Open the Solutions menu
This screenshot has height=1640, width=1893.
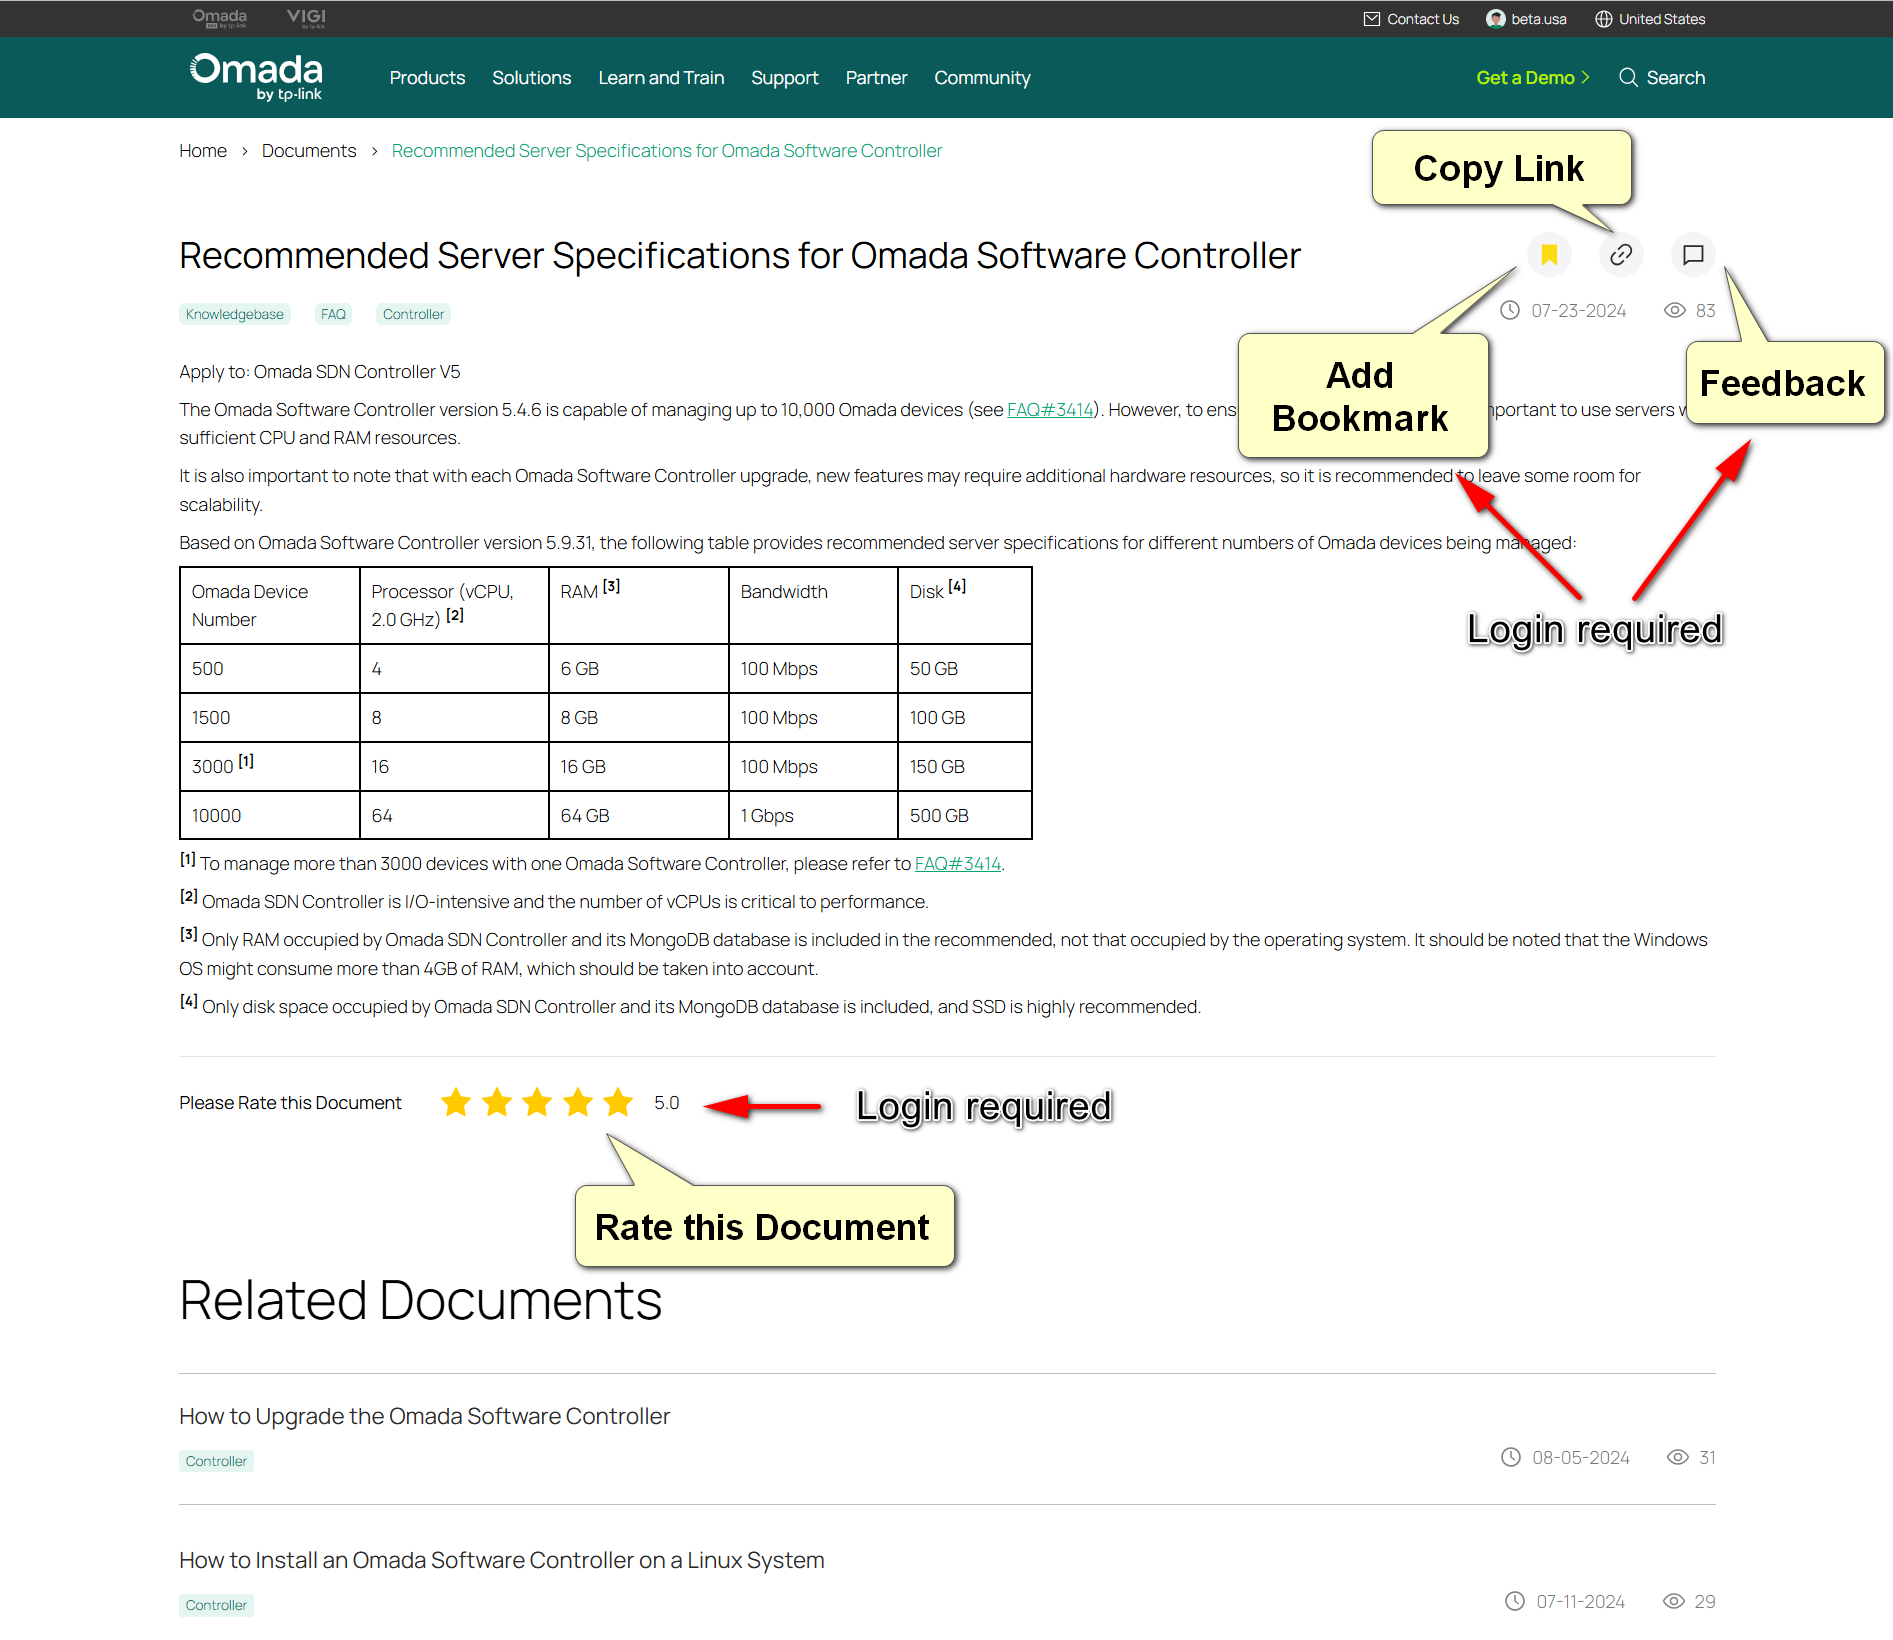(531, 78)
